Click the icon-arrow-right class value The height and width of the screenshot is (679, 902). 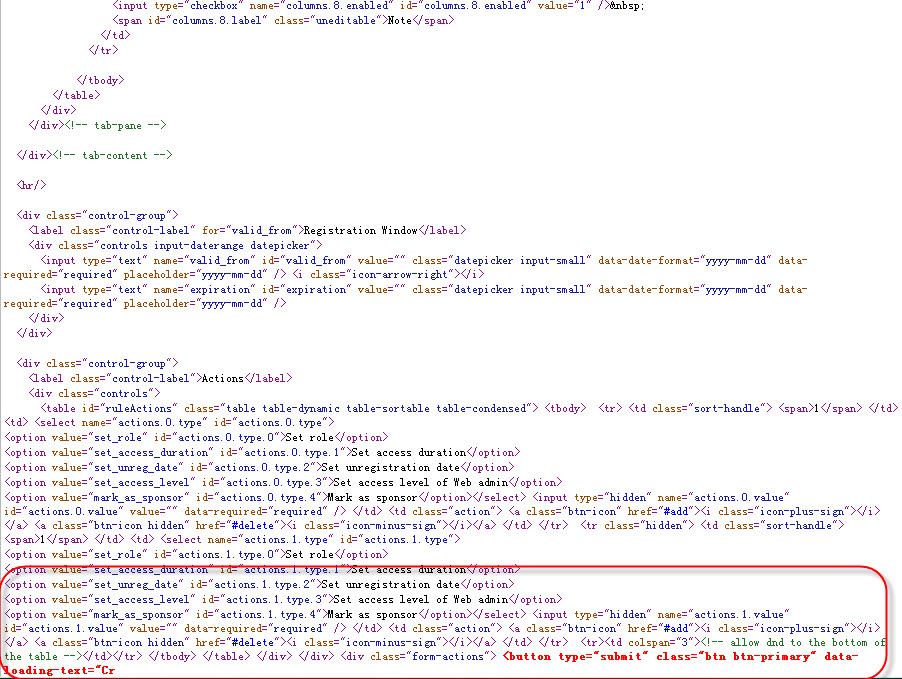(x=423, y=274)
